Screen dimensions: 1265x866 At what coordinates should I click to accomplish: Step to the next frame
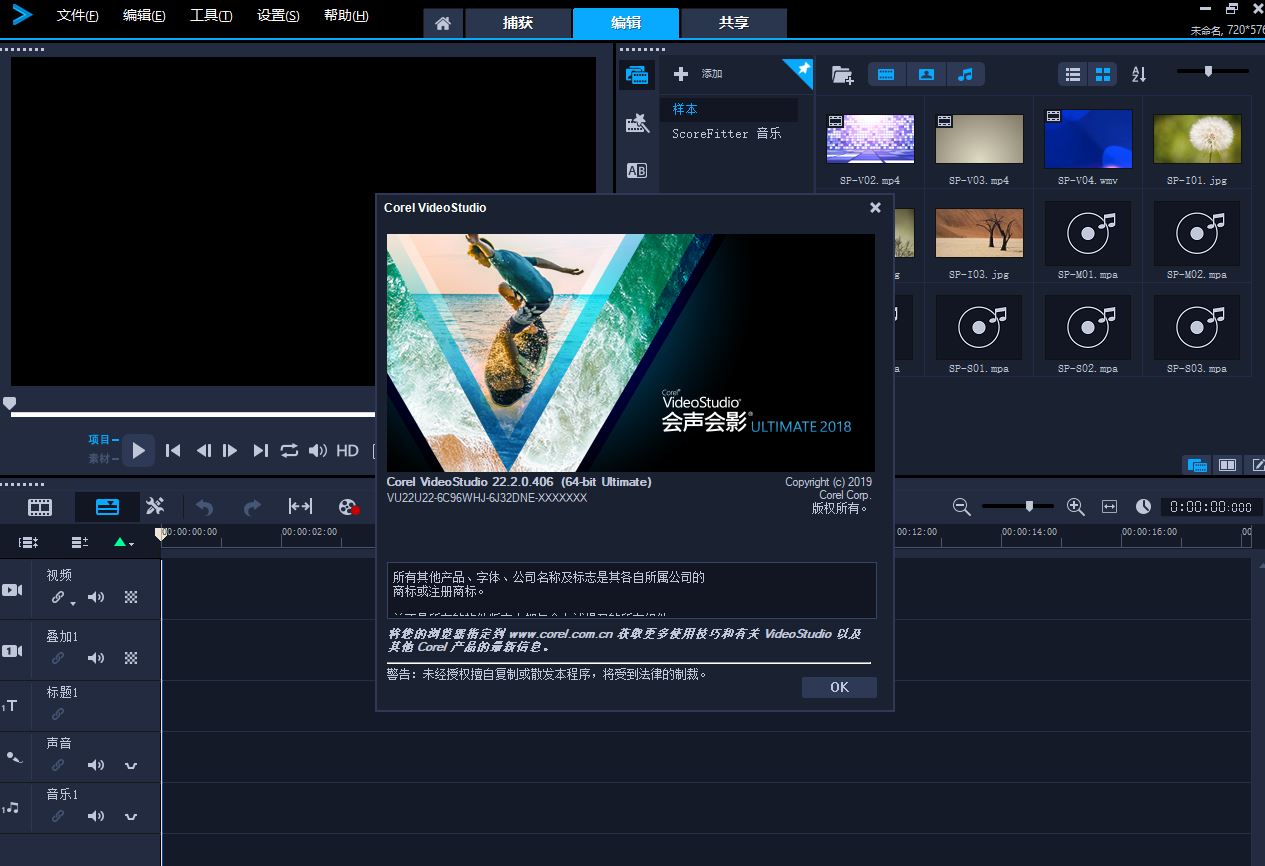coord(230,451)
